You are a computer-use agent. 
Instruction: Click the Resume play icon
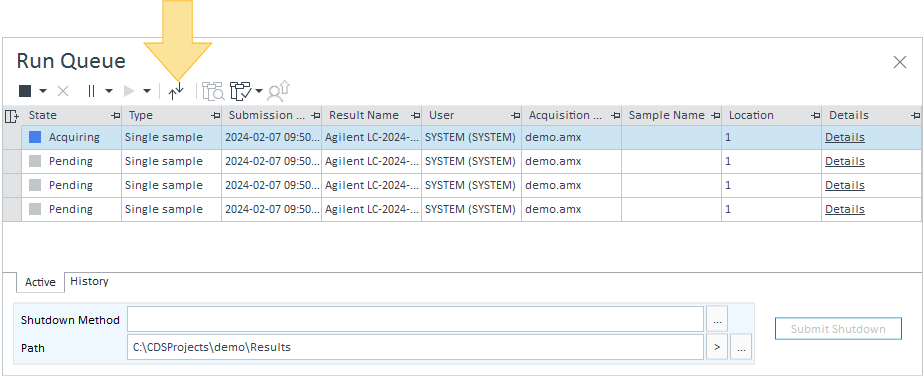point(129,91)
